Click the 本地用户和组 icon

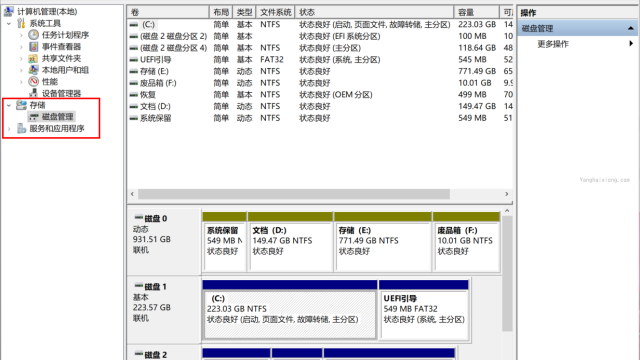[33, 70]
